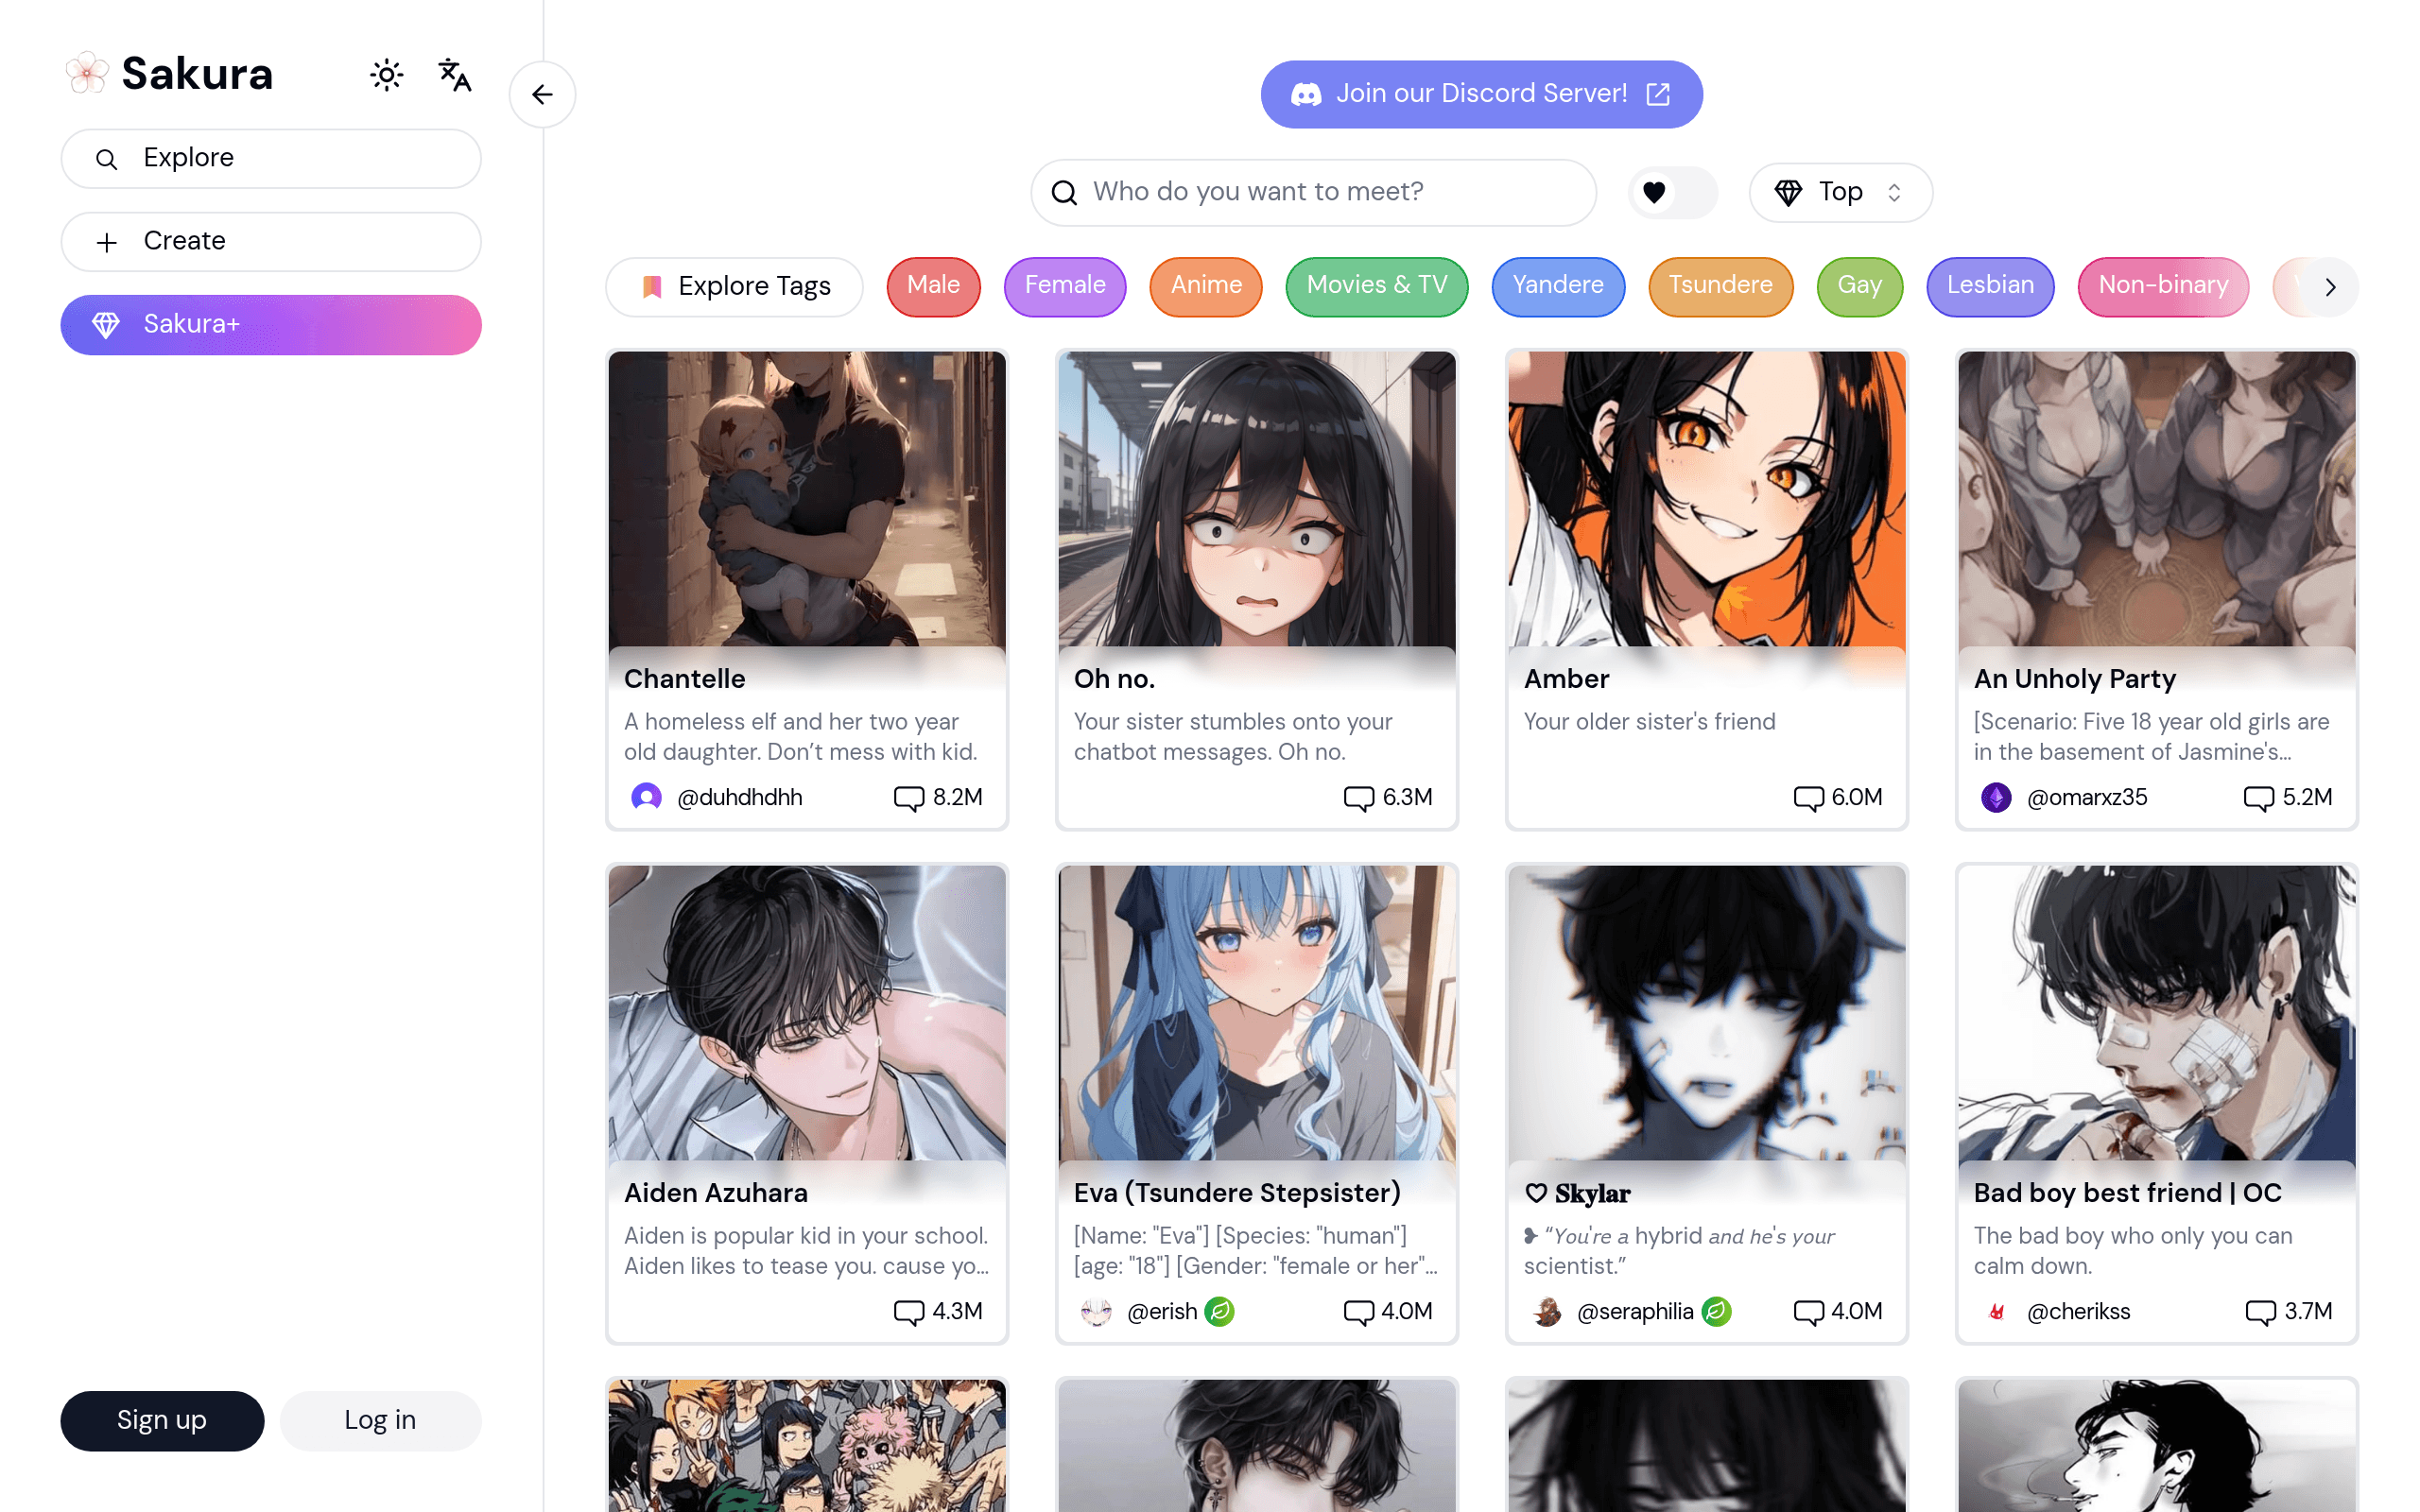Join the Discord Server
The width and height of the screenshot is (2420, 1512).
pyautogui.click(x=1481, y=94)
